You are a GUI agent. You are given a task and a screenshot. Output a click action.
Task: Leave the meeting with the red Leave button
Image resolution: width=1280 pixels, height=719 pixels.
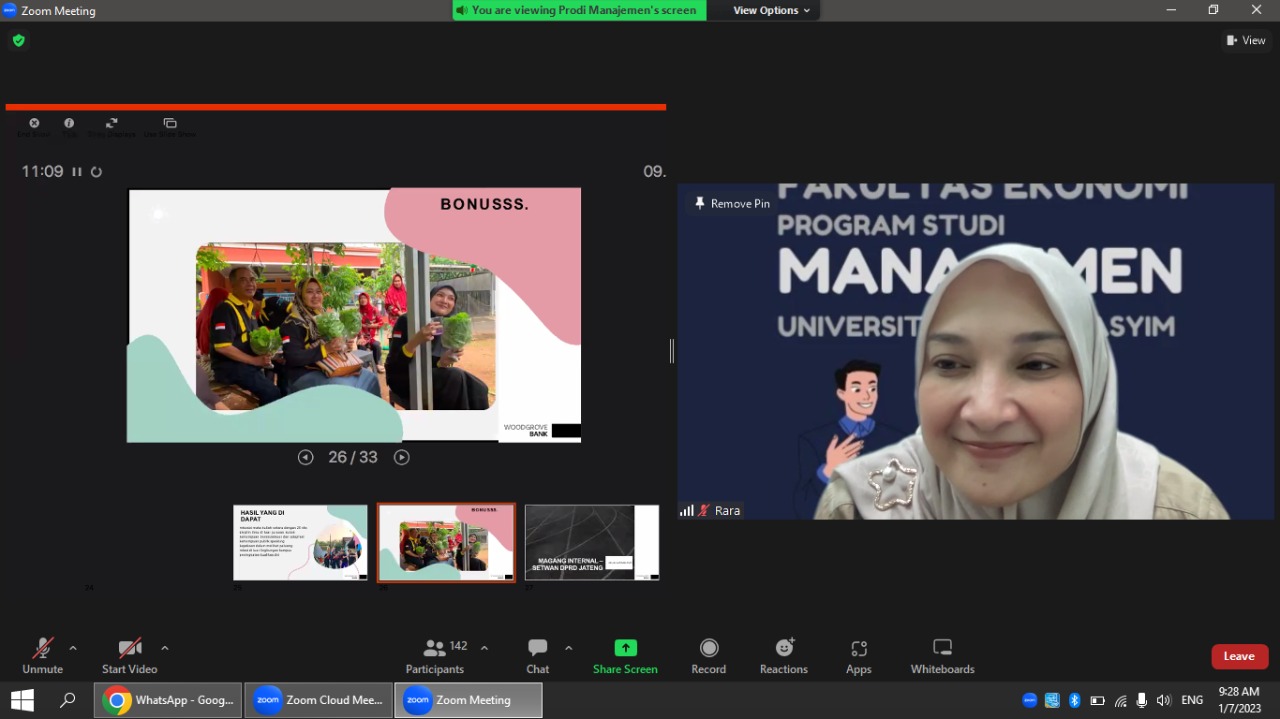[x=1239, y=656]
